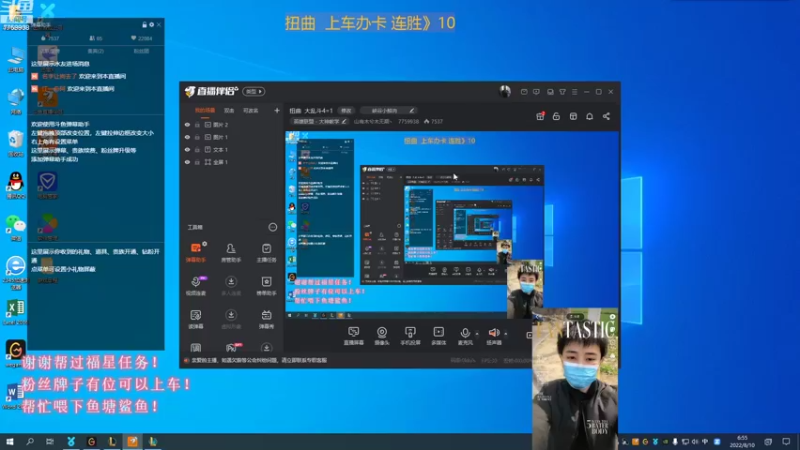Open the PK tool icon
The height and width of the screenshot is (450, 800).
(x=232, y=348)
